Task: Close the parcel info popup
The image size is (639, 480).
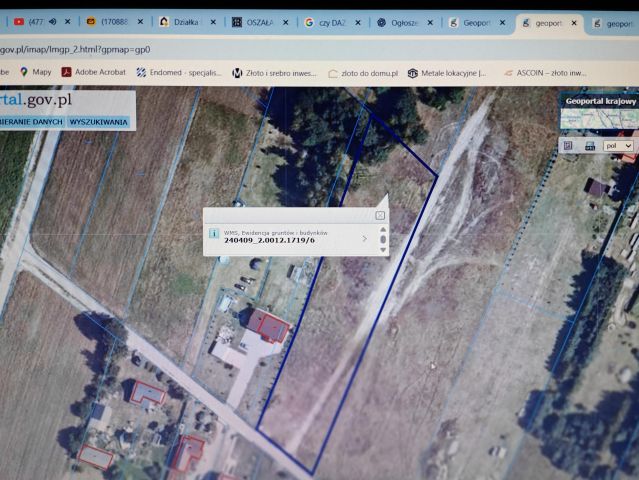Action: 380,216
